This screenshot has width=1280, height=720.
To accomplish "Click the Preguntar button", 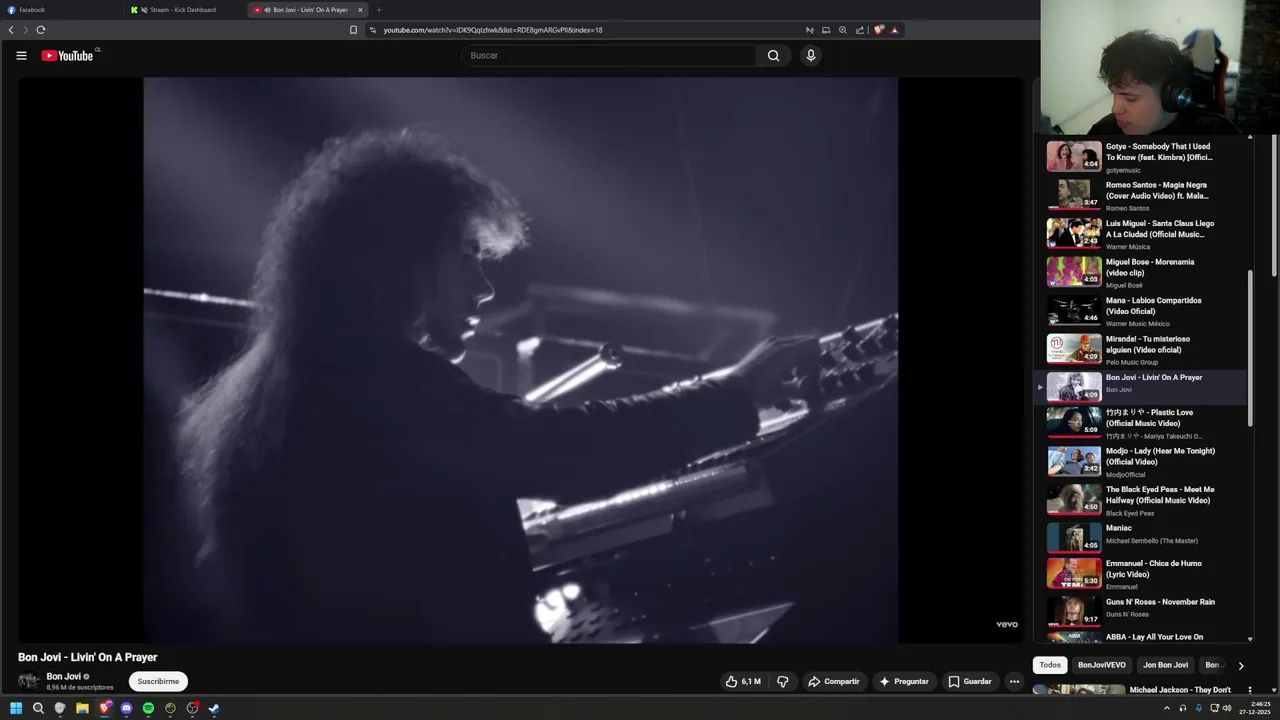I will coord(904,682).
